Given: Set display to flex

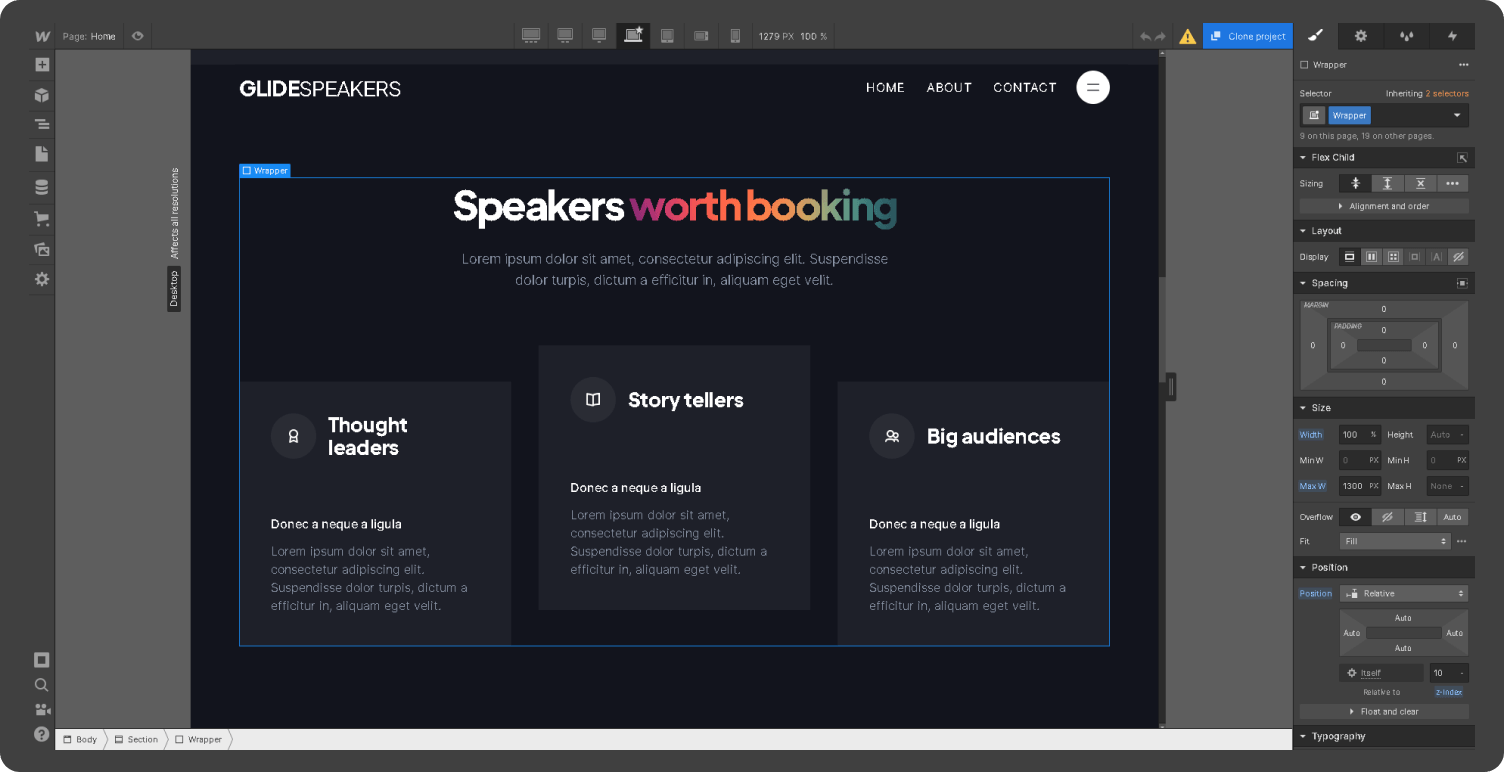Looking at the screenshot, I should (x=1372, y=257).
